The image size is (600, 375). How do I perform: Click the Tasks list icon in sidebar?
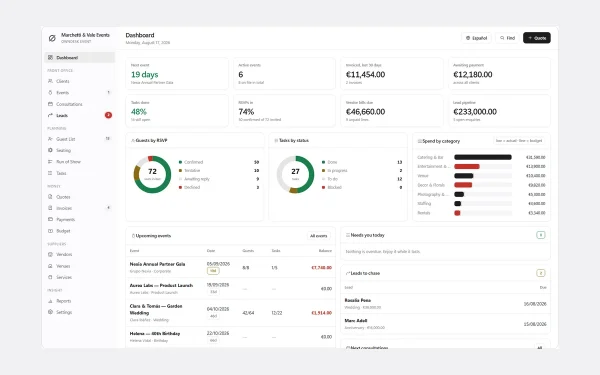pyautogui.click(x=50, y=173)
